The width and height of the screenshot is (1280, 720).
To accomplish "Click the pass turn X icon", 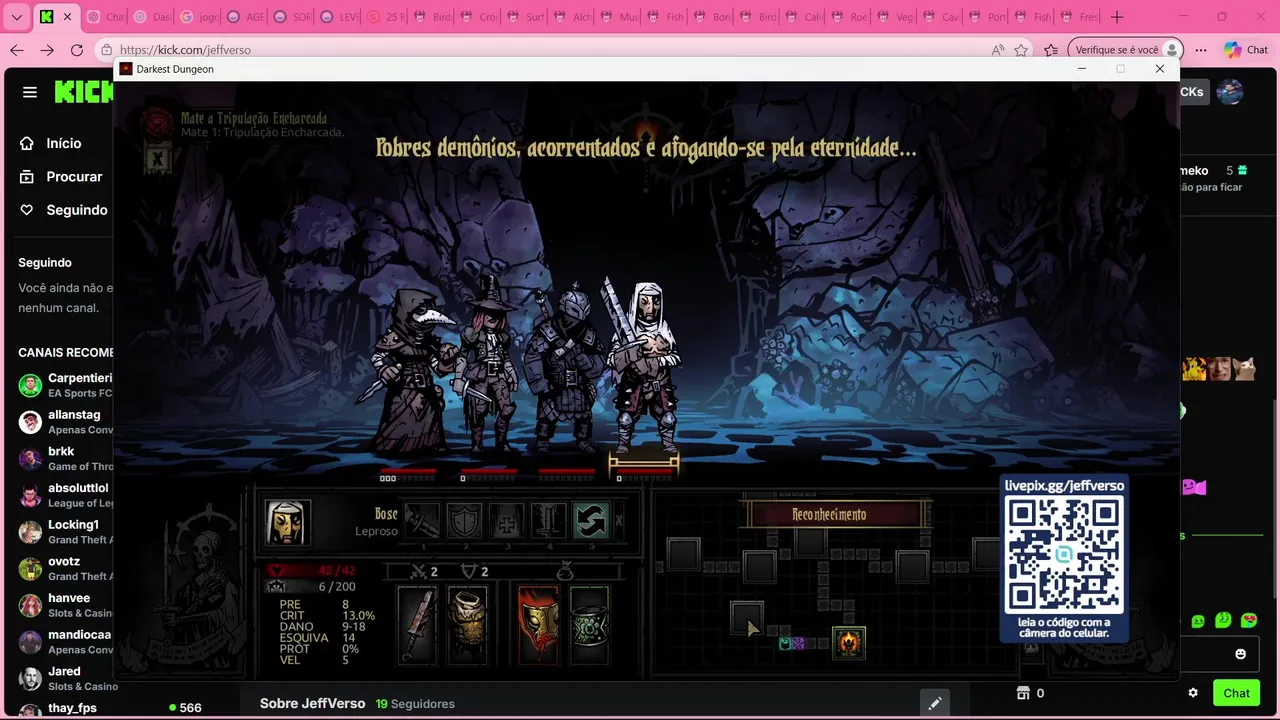I will (x=618, y=521).
